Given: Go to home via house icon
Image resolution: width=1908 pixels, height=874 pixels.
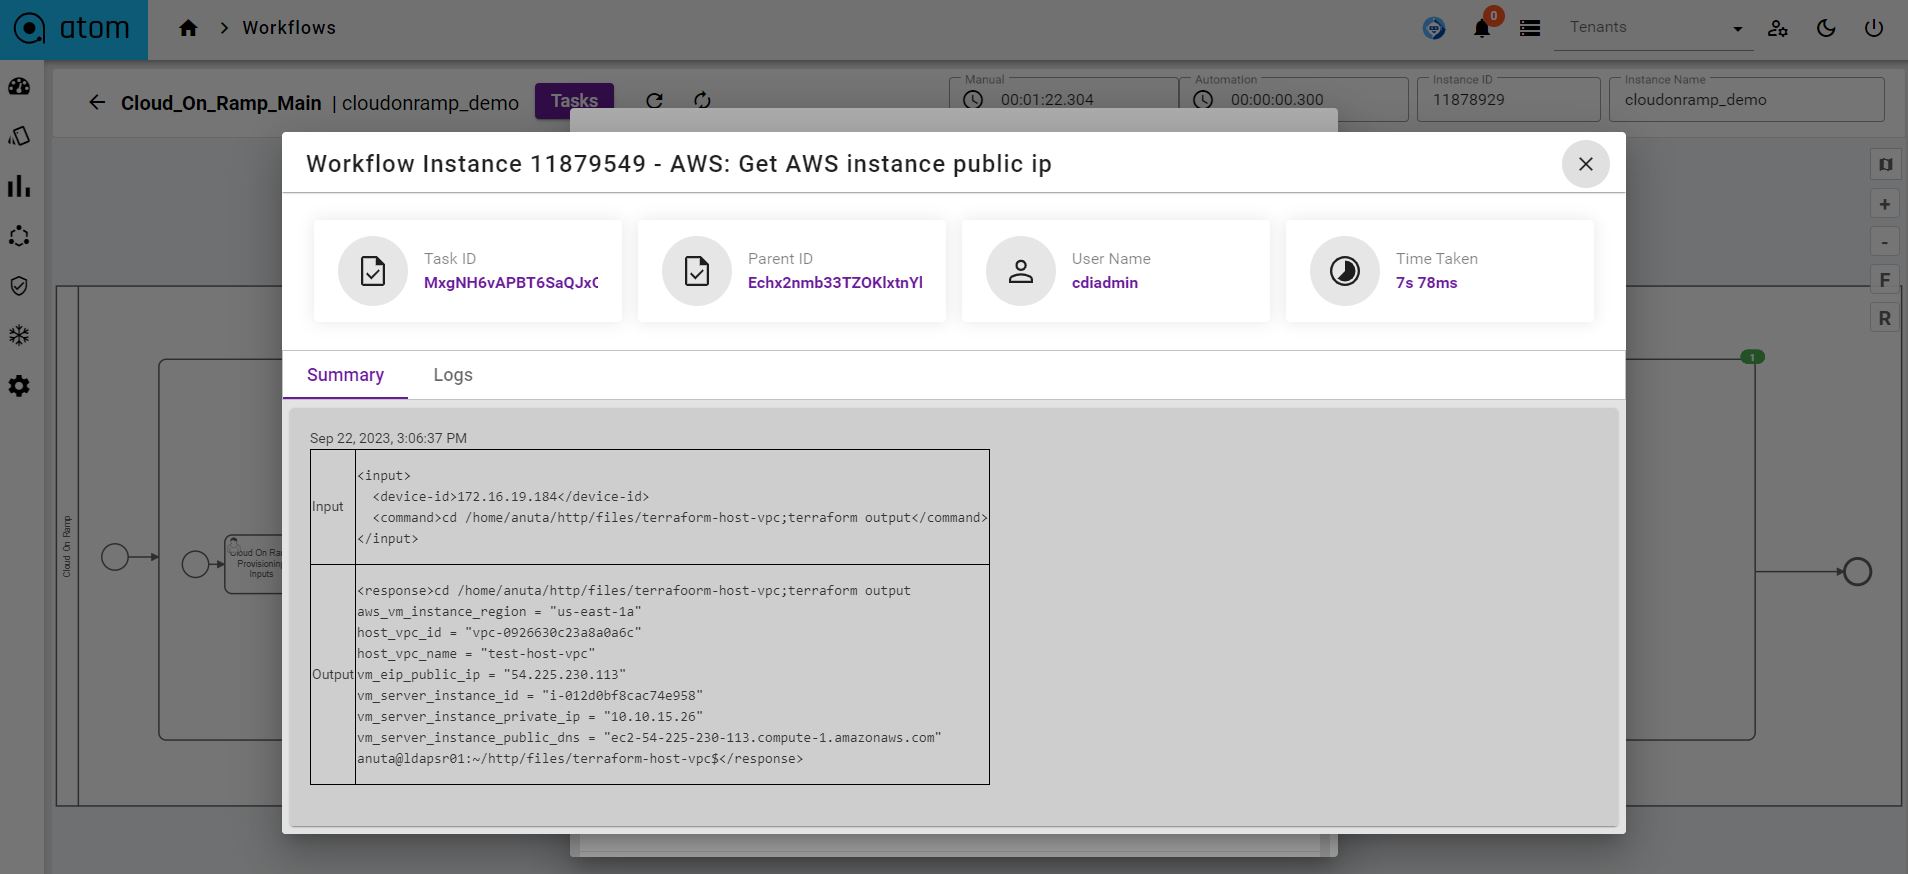Looking at the screenshot, I should pyautogui.click(x=188, y=28).
